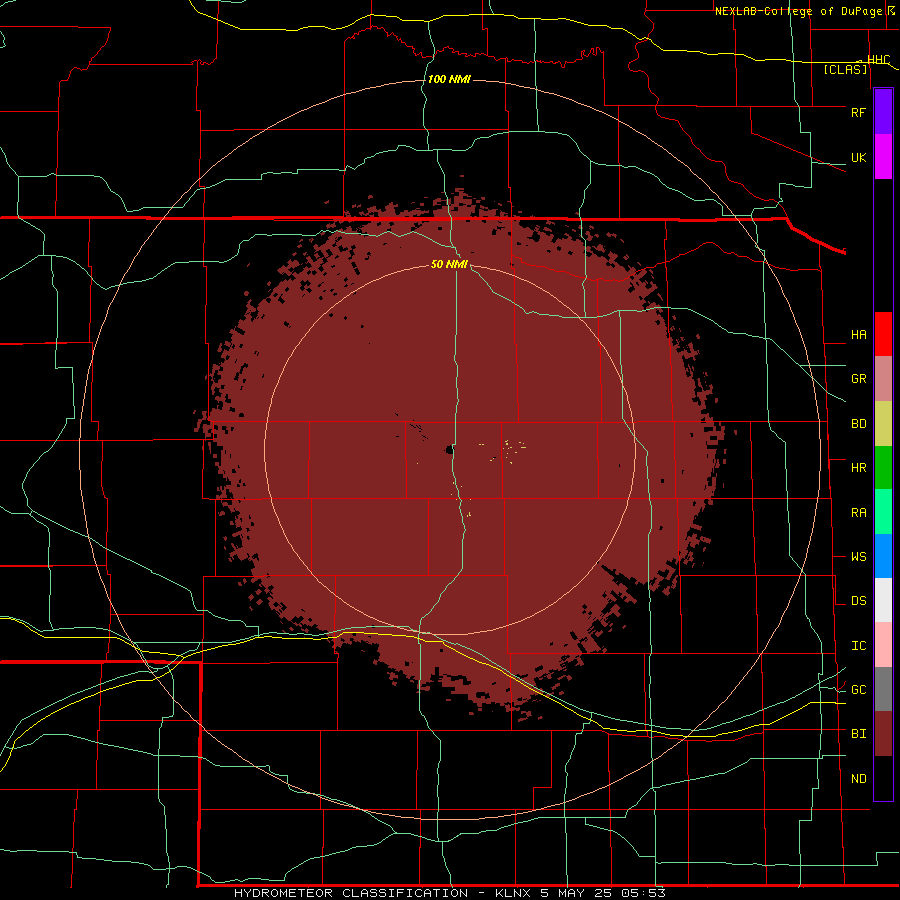Click the [CLAS] legend header
This screenshot has height=900, width=900.
(845, 70)
